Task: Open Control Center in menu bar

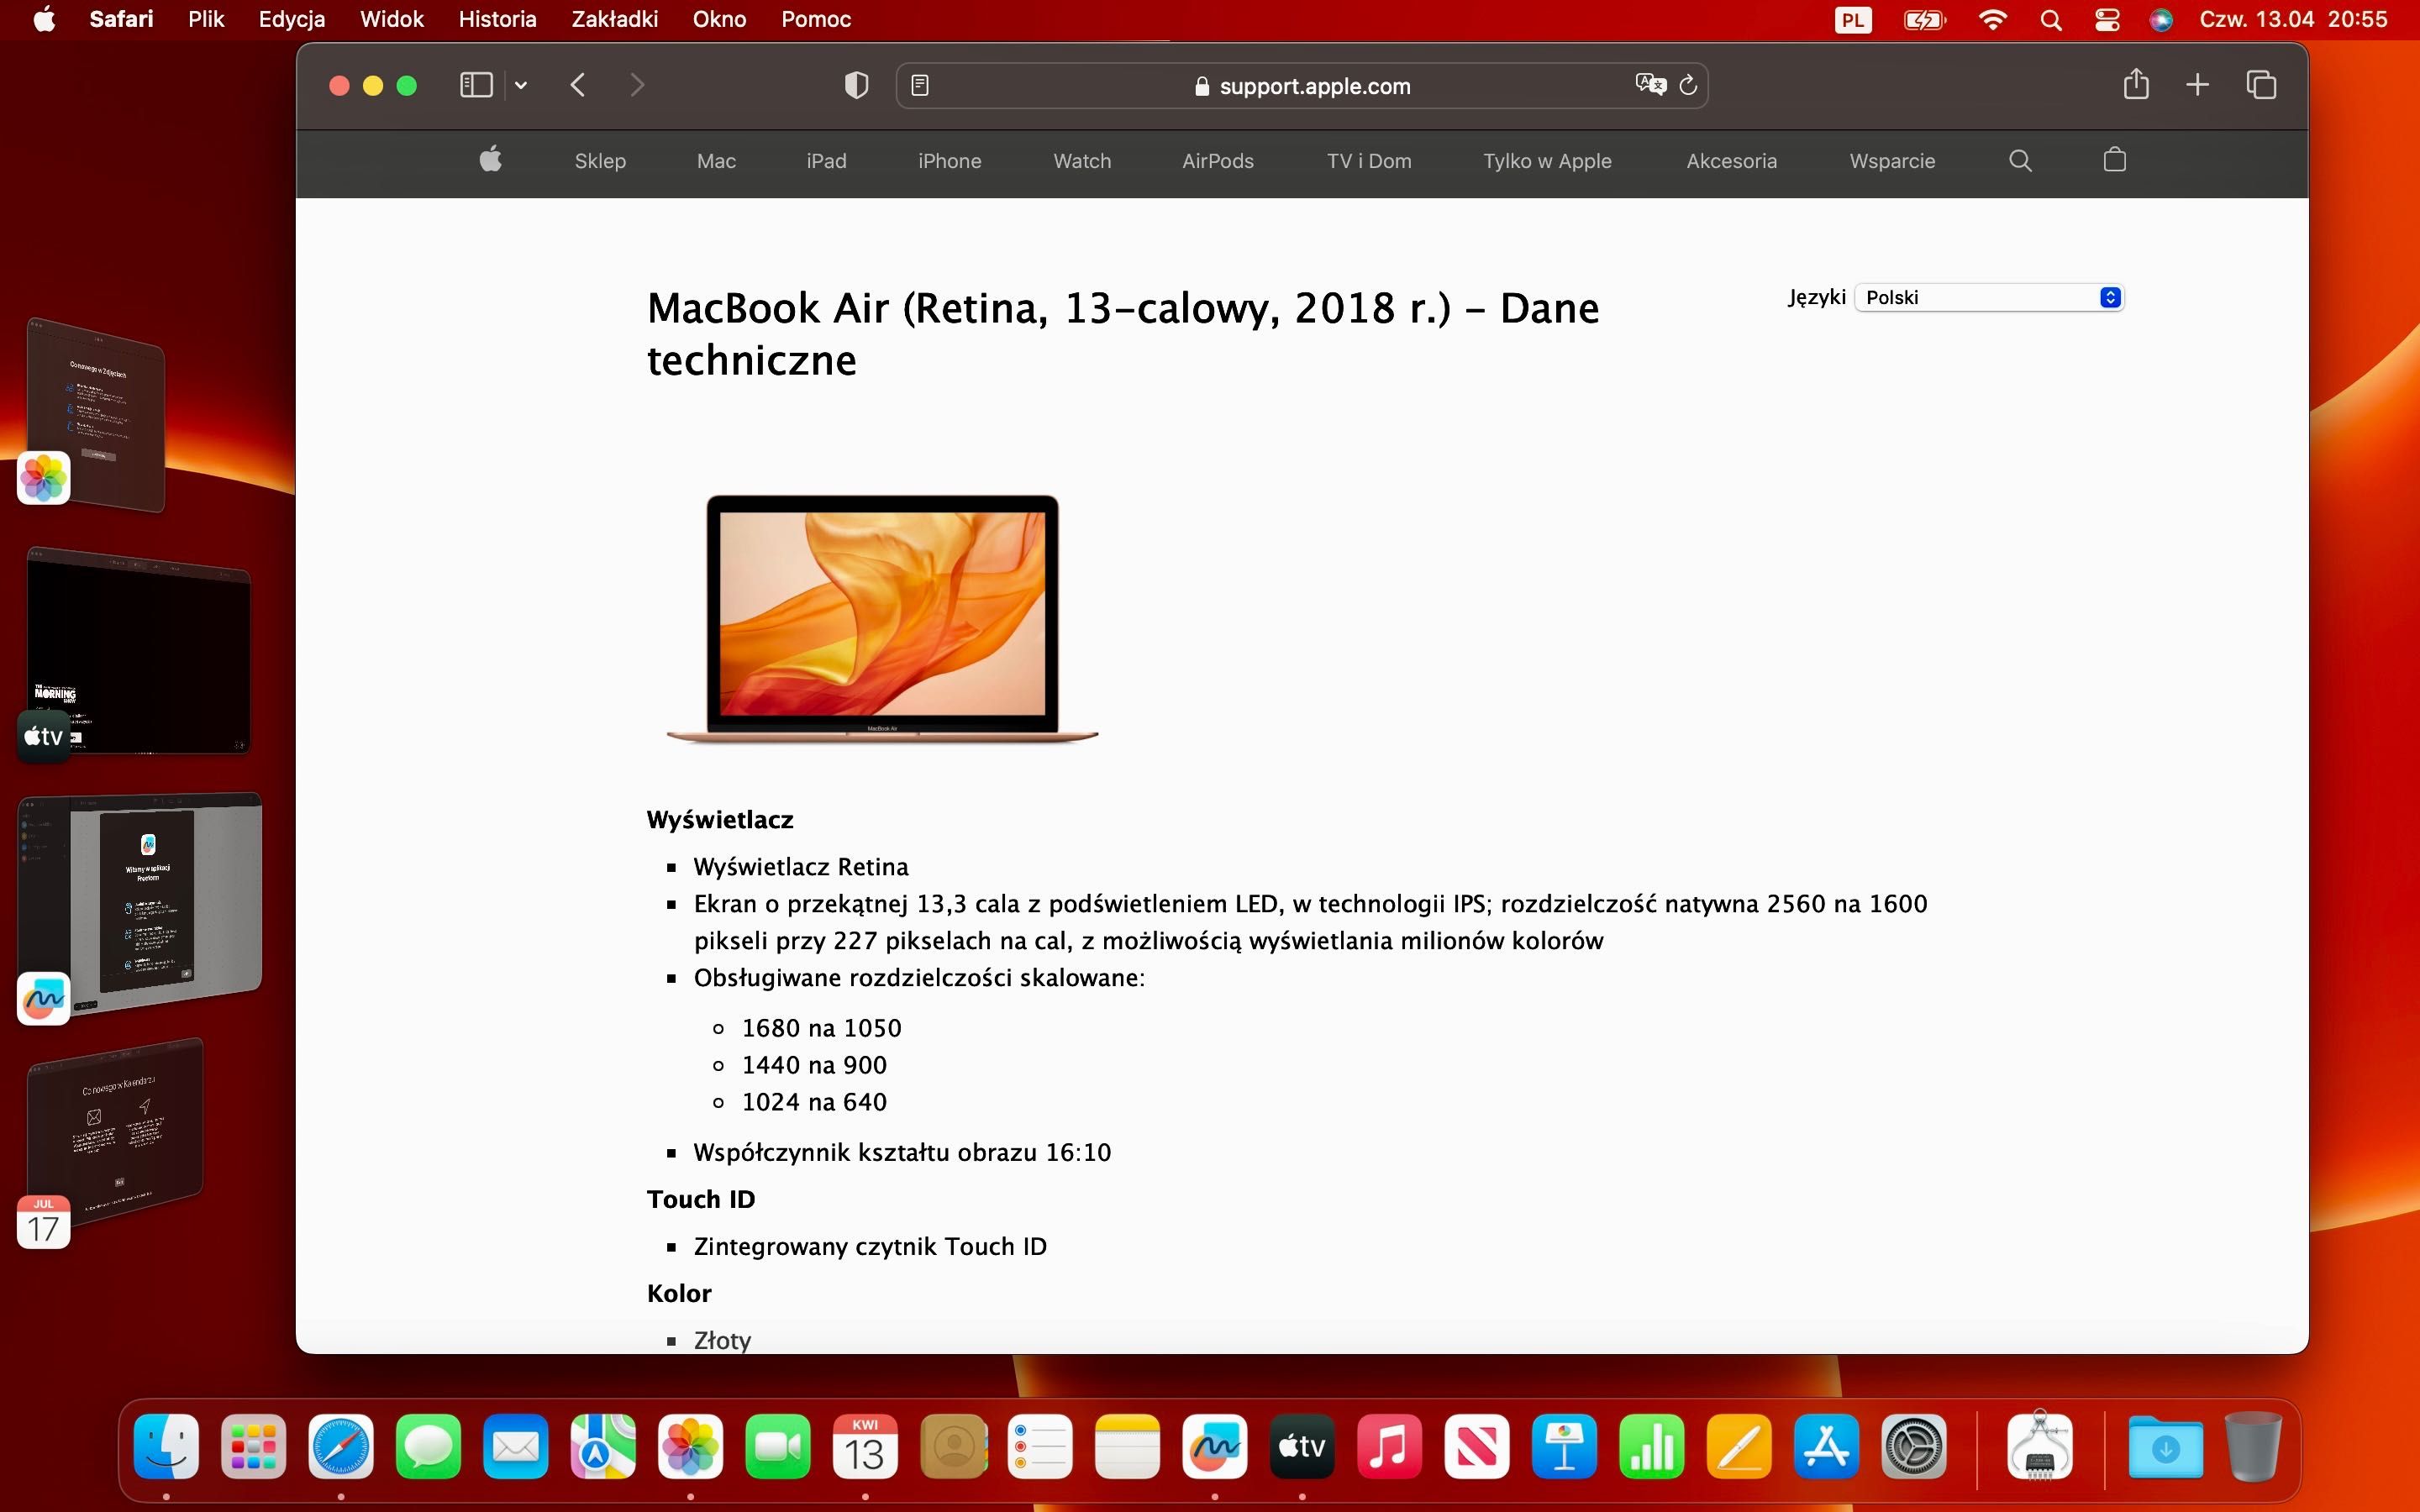Action: pos(2107,20)
